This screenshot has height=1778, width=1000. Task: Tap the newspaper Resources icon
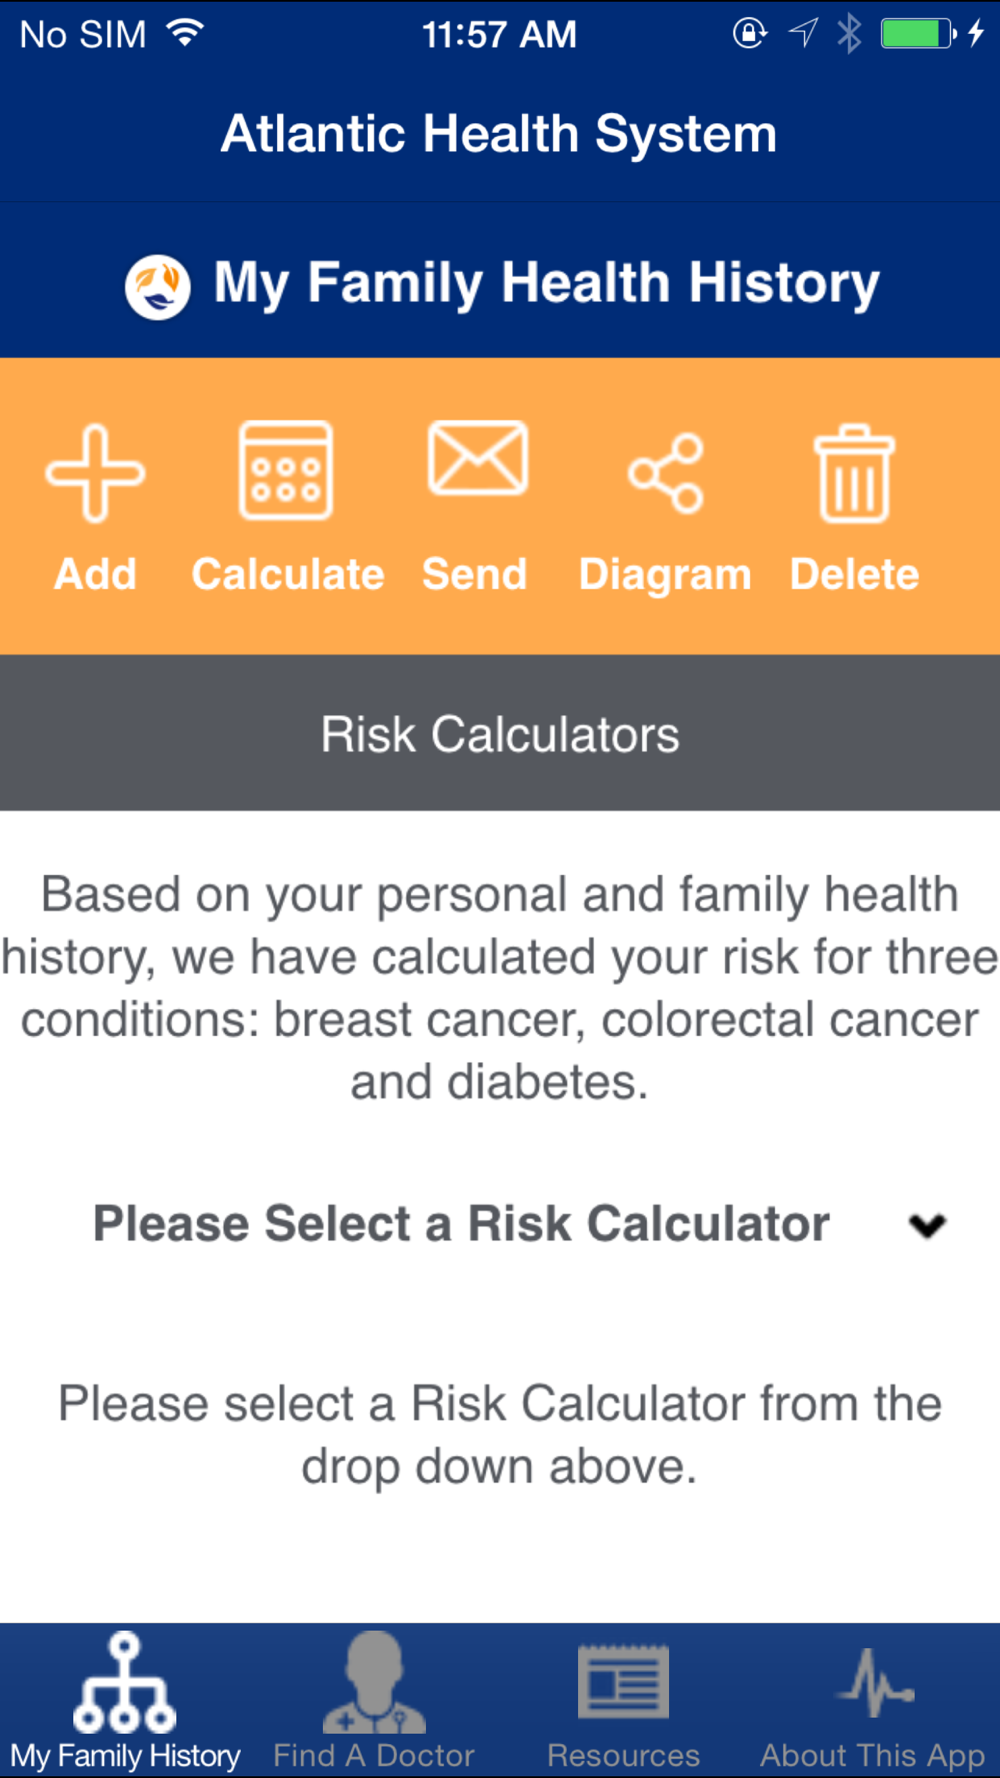(624, 1682)
